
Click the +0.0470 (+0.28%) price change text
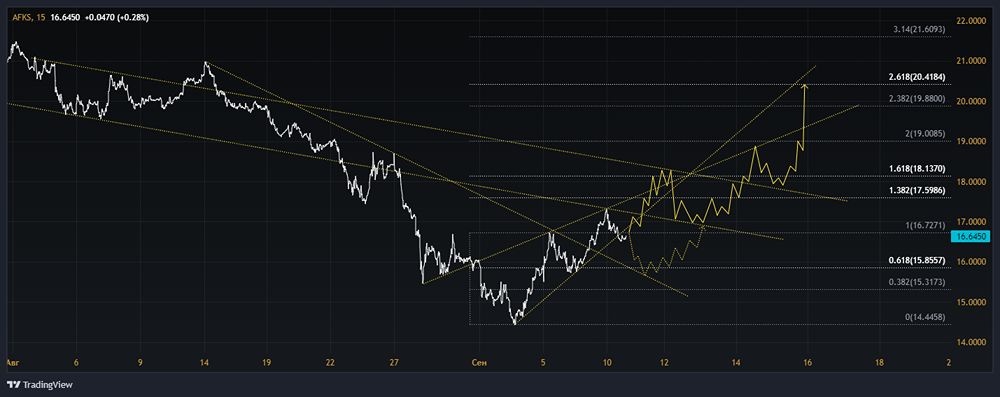[116, 18]
